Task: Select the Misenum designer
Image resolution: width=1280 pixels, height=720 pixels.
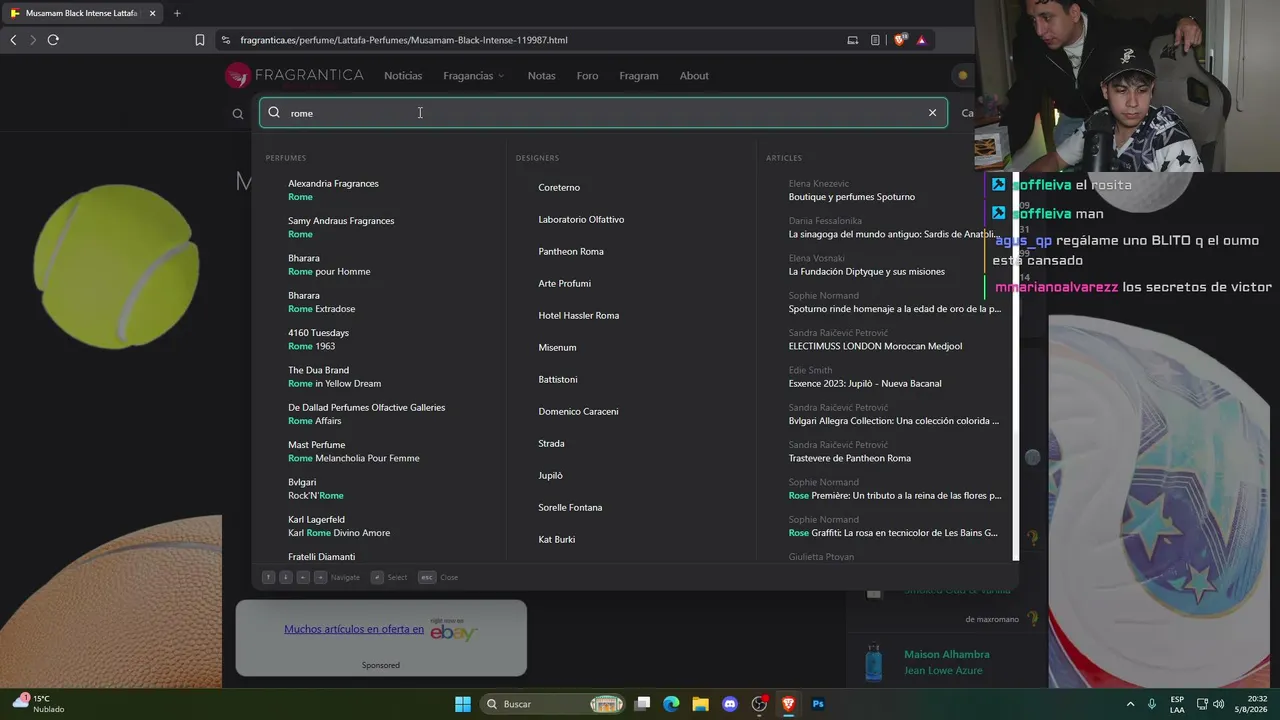Action: pyautogui.click(x=557, y=348)
